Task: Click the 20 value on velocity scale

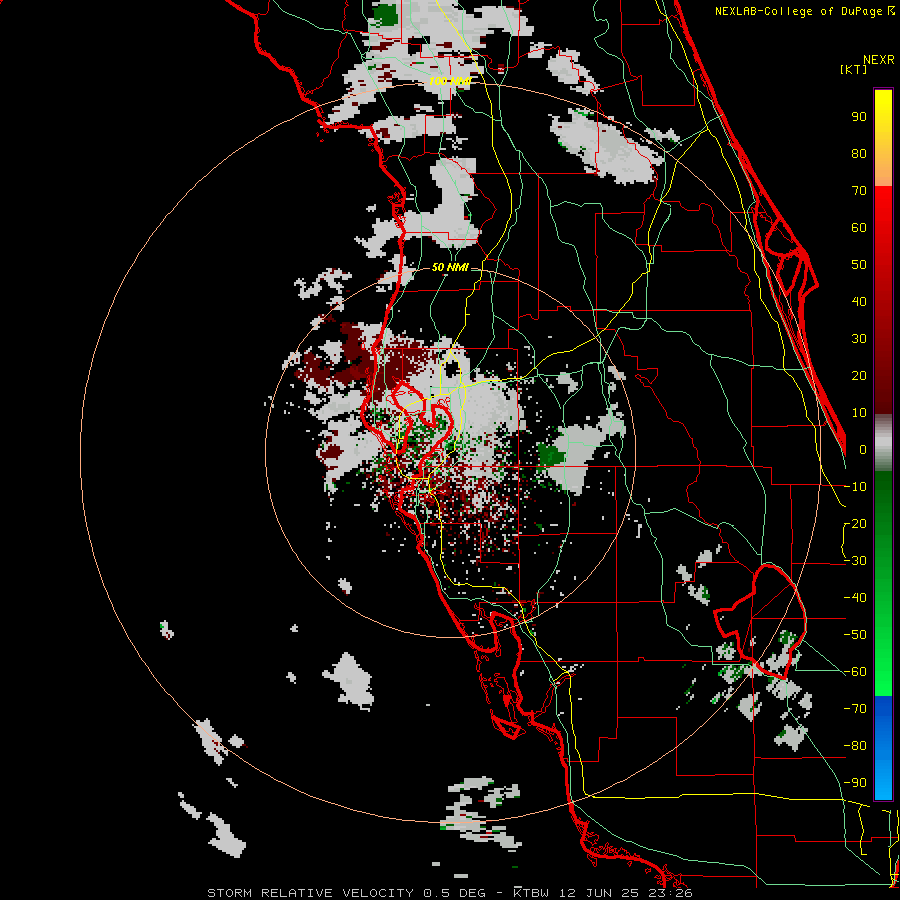Action: [859, 375]
